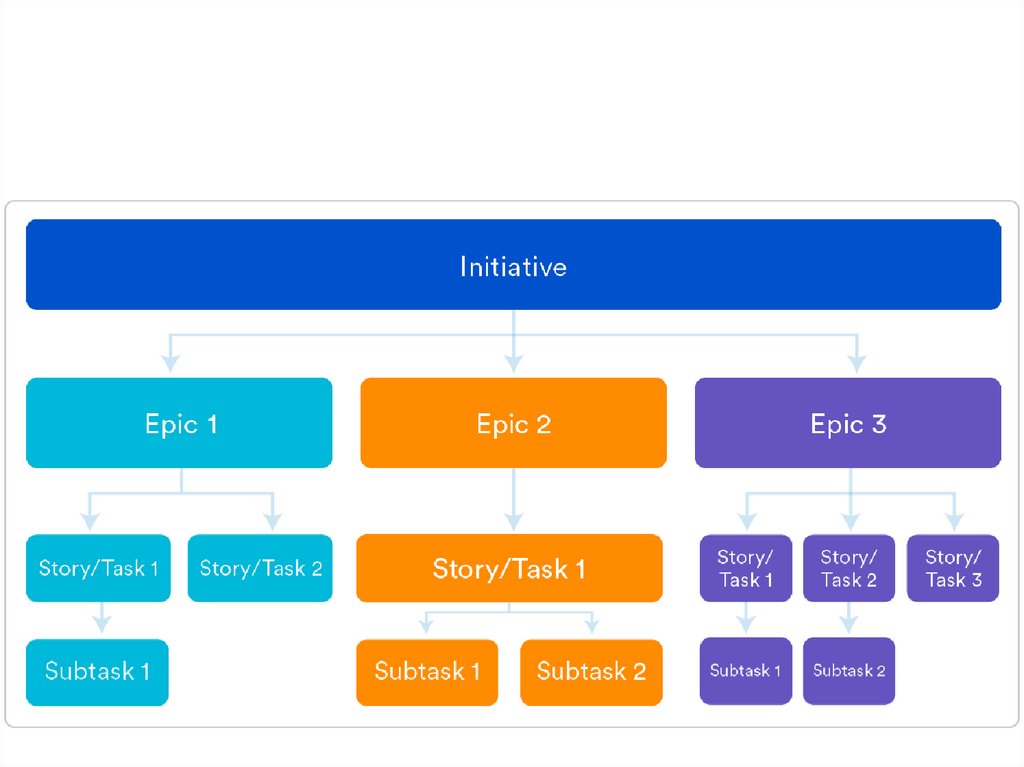Viewport: 1024px width, 767px height.
Task: Select the orange Epic 2 box
Action: point(513,423)
